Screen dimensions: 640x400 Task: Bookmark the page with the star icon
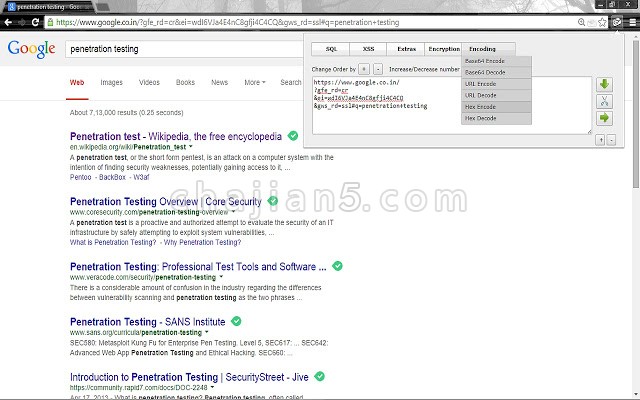[602, 22]
